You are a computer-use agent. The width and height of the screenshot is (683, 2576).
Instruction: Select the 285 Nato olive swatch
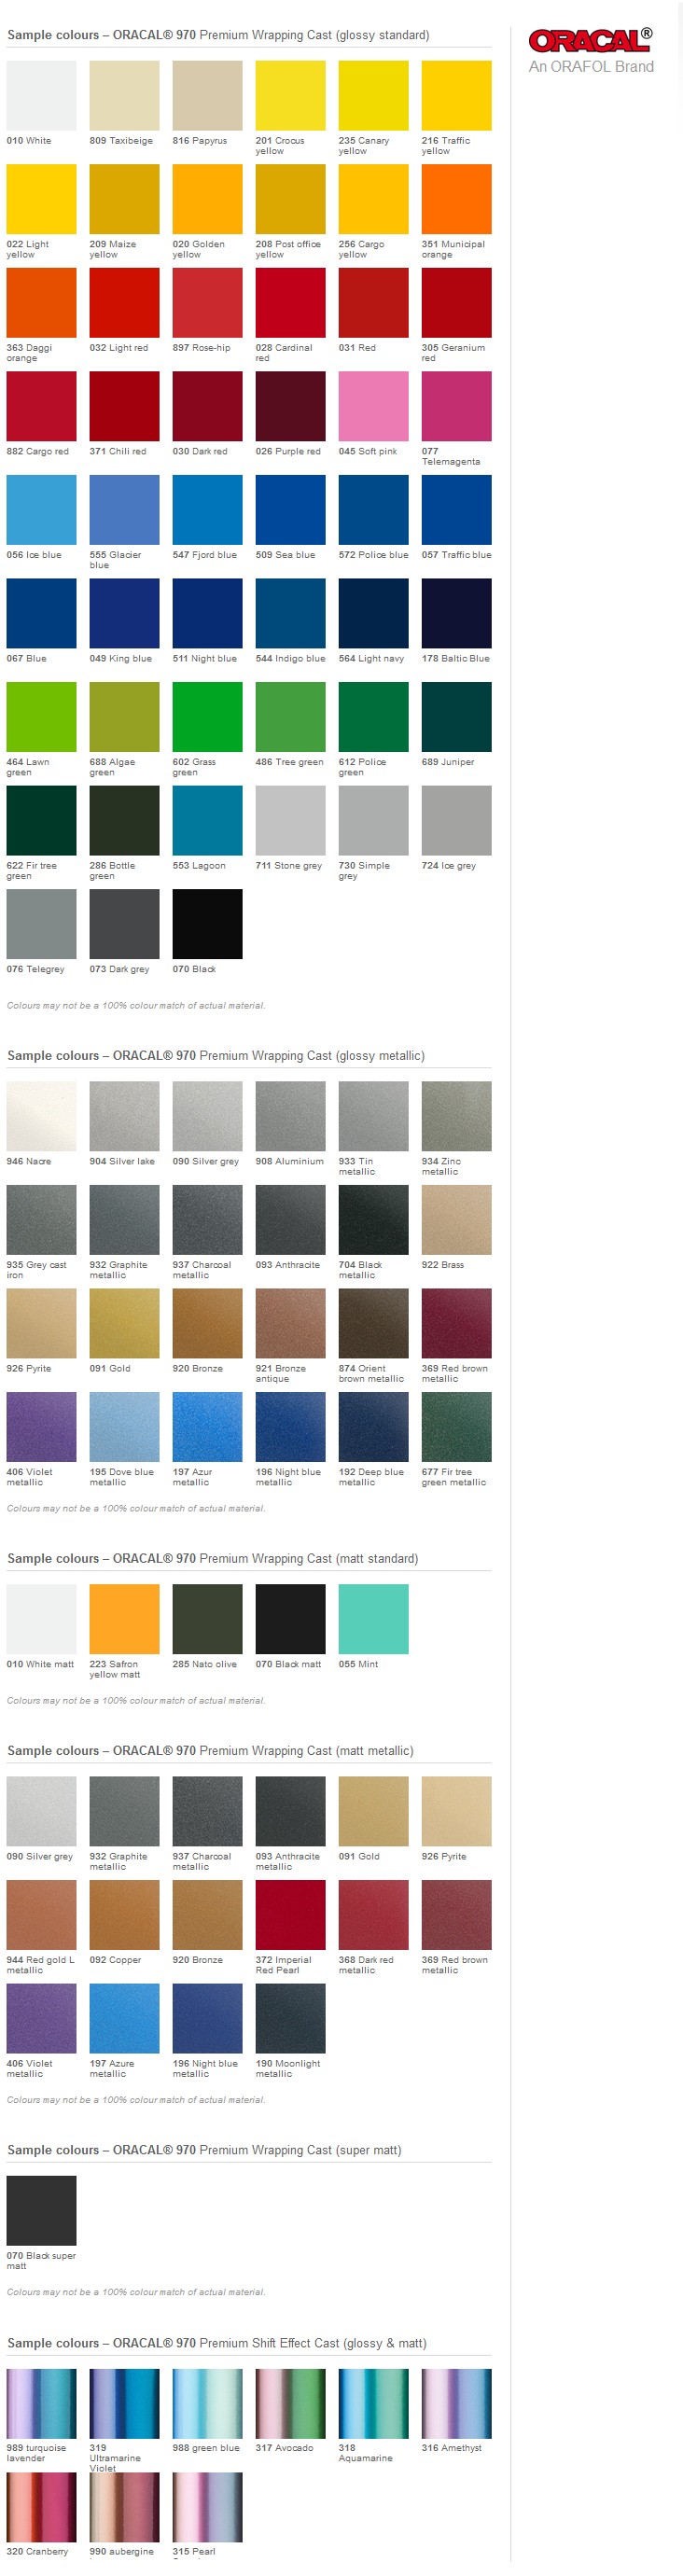pos(207,1620)
